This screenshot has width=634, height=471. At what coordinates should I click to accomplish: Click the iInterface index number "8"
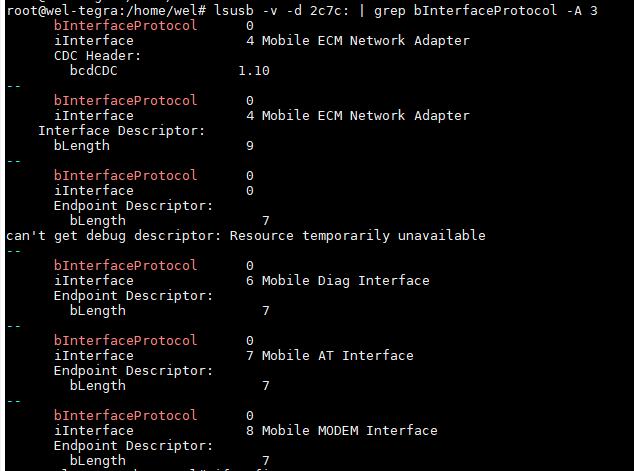pyautogui.click(x=249, y=431)
